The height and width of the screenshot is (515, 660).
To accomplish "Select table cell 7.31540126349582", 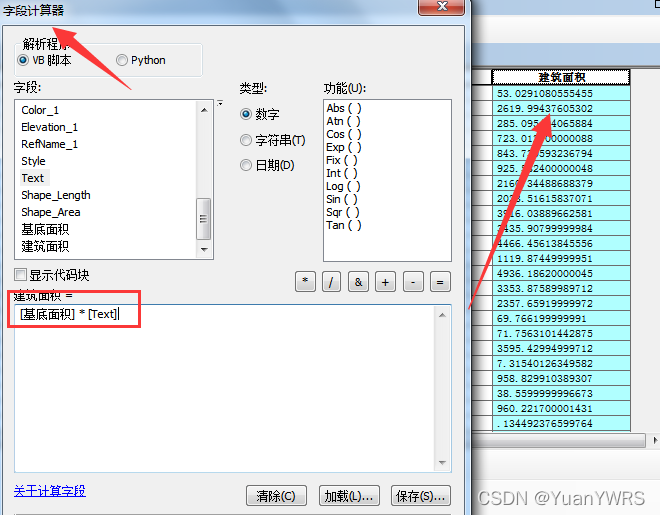I will (561, 364).
